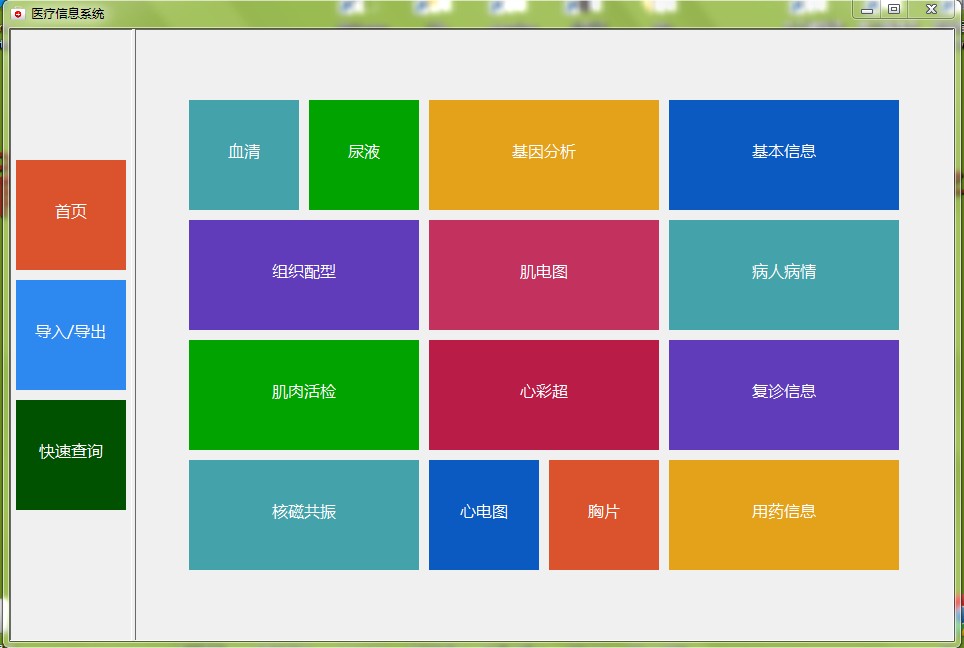This screenshot has width=964, height=648.
Task: Click the 胸片 tile
Action: point(604,515)
